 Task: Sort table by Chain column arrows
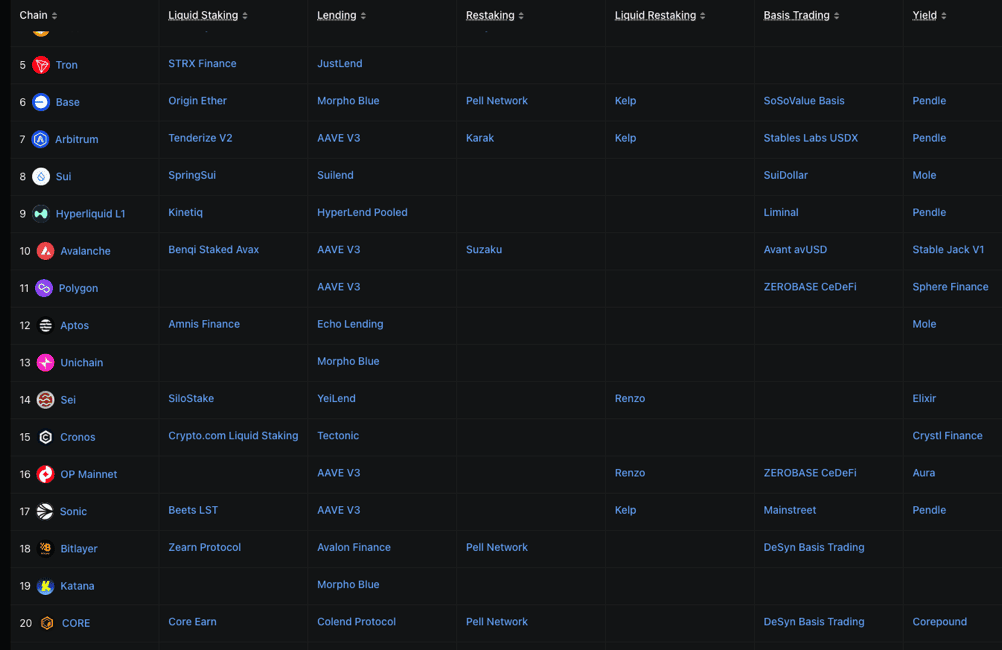coord(54,16)
